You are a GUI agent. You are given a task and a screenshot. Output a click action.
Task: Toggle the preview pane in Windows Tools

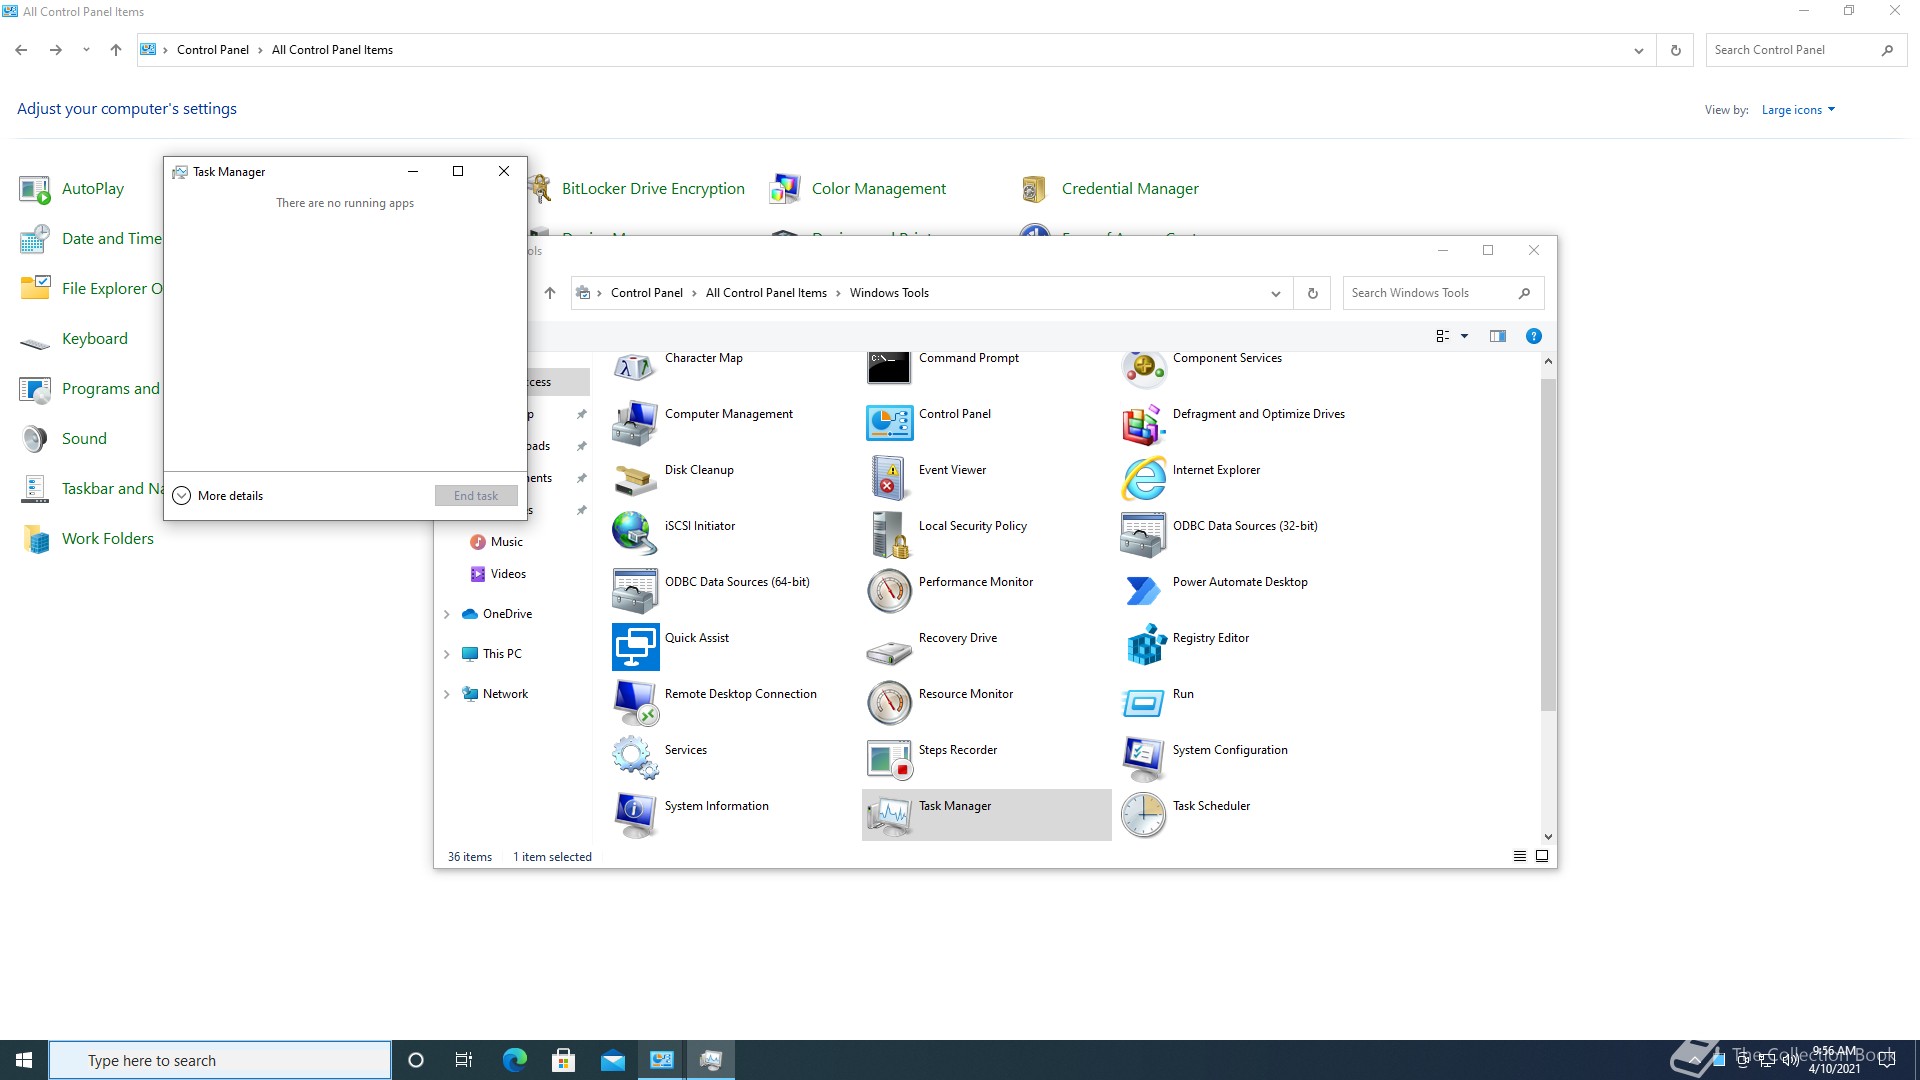(x=1497, y=336)
